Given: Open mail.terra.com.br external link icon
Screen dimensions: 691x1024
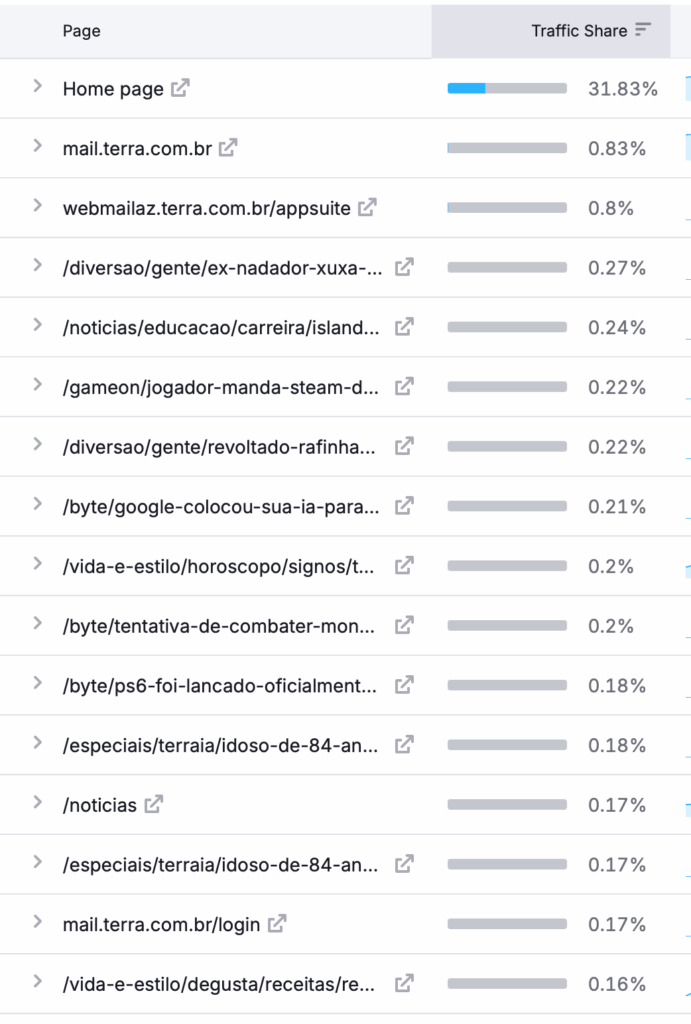Looking at the screenshot, I should click(x=229, y=148).
